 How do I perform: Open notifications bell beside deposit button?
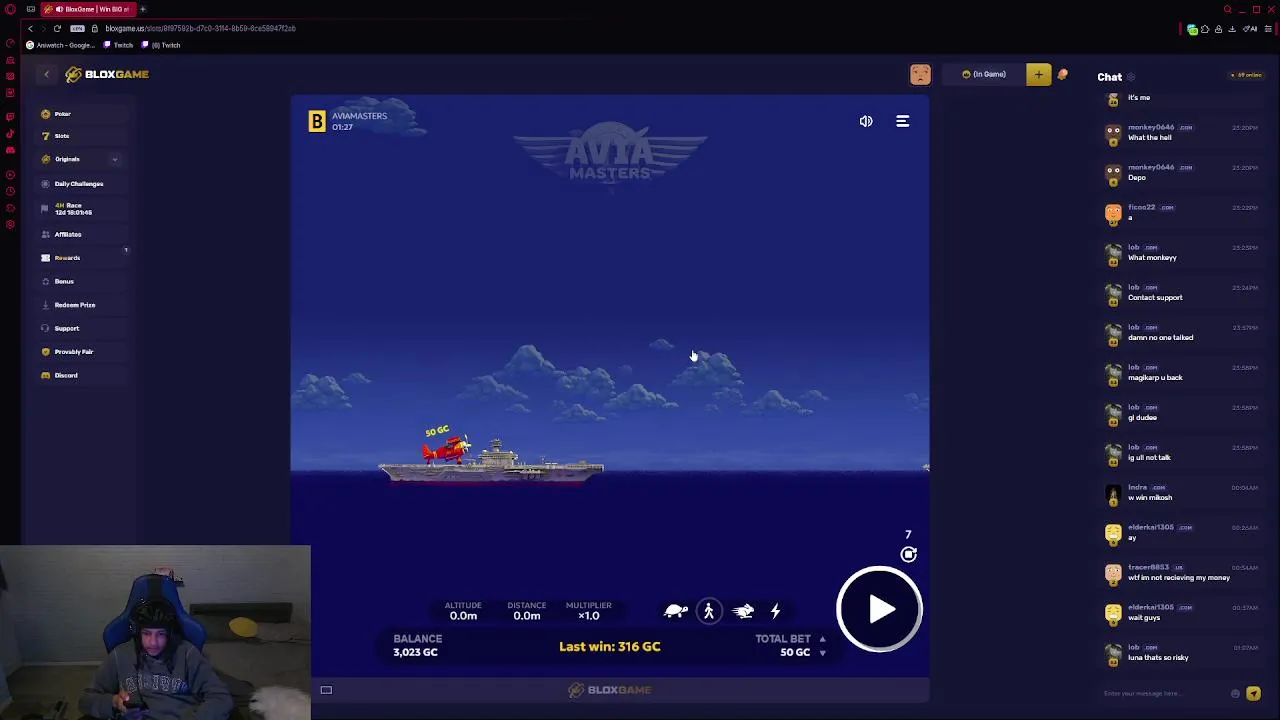(1062, 74)
